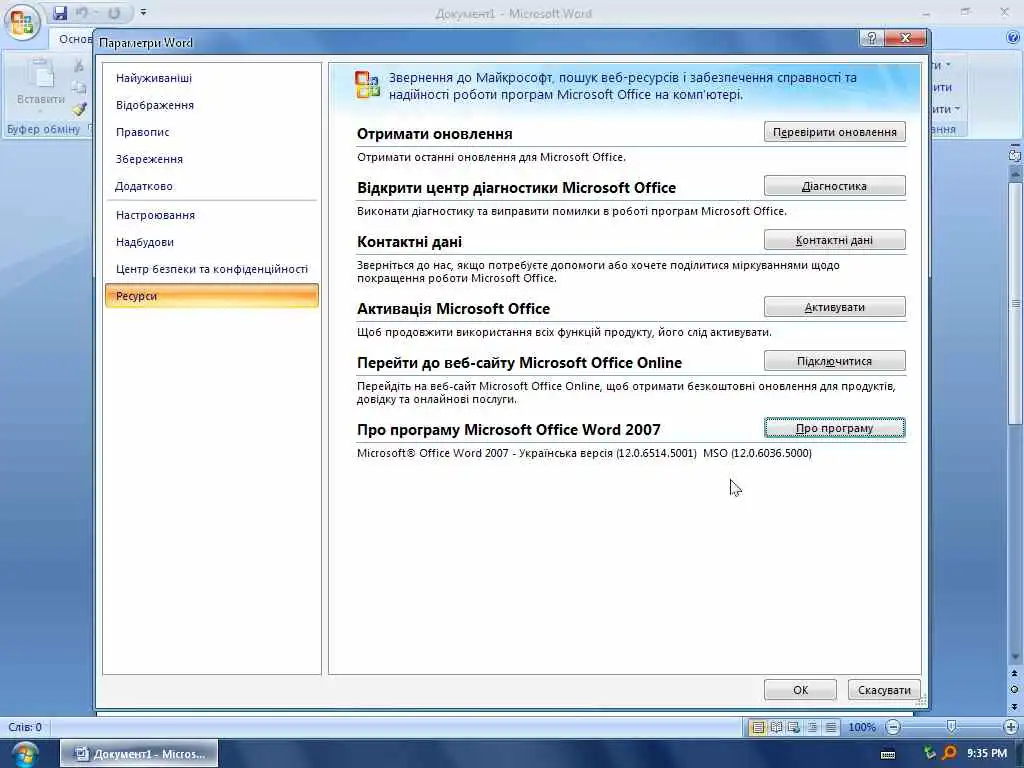Click the Перевірити оновлення button
This screenshot has height=768, width=1024.
(x=835, y=132)
